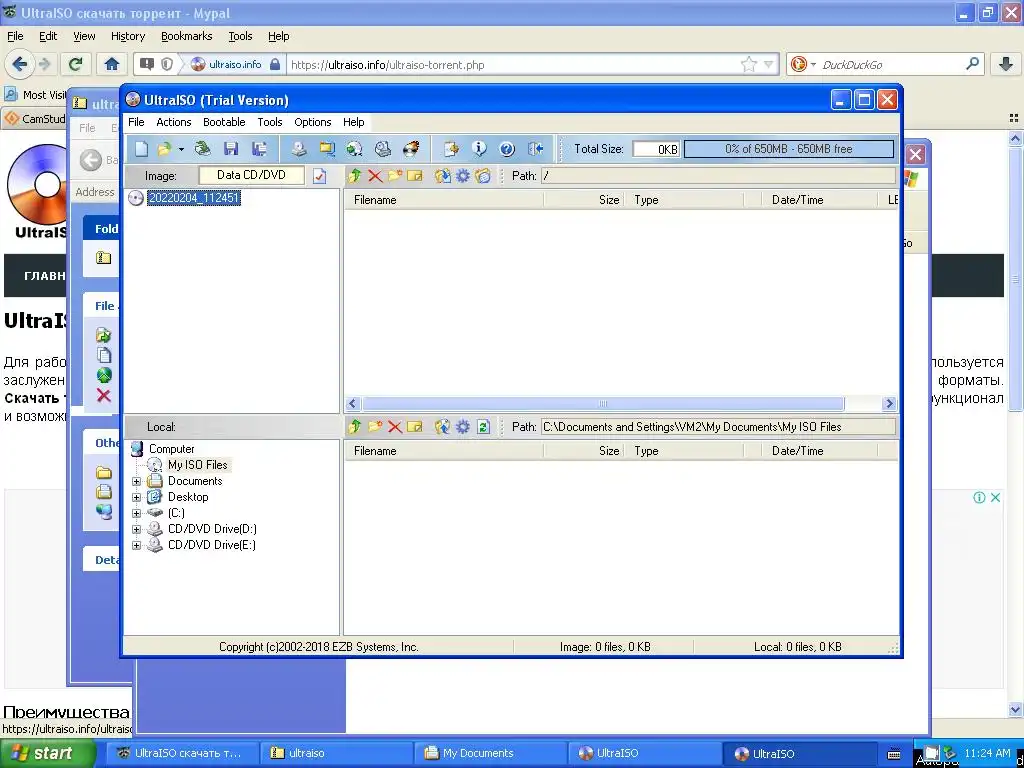Expand the CD/DVD Drive(D:) node
This screenshot has height=768, width=1024.
click(x=136, y=529)
